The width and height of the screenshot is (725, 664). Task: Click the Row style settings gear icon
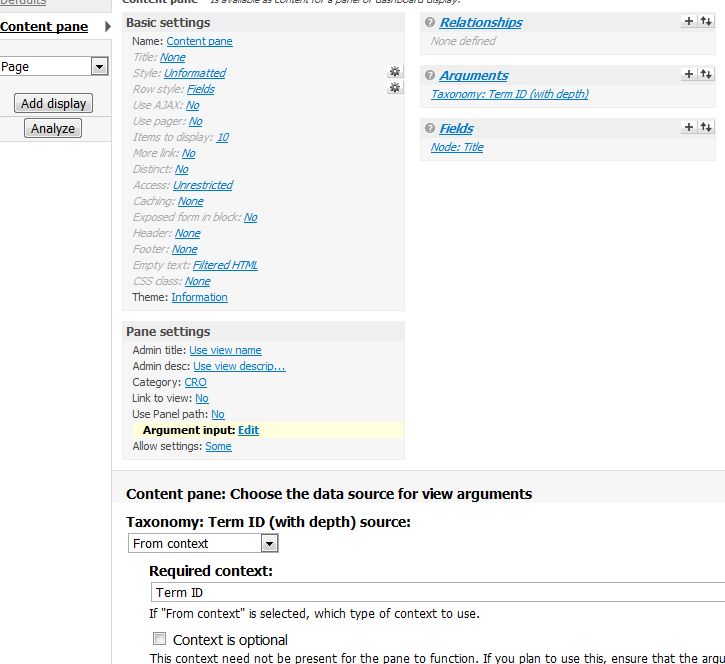(395, 88)
